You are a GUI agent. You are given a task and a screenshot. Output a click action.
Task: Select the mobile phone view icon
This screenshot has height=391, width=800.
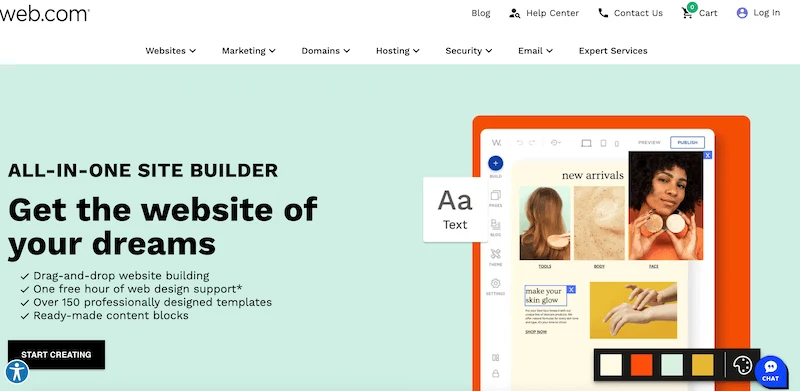pos(616,143)
